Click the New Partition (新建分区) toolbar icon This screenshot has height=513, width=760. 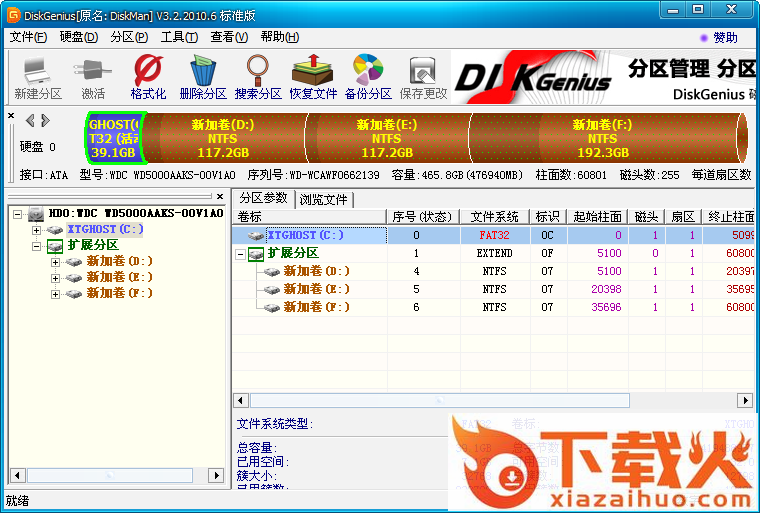(38, 78)
